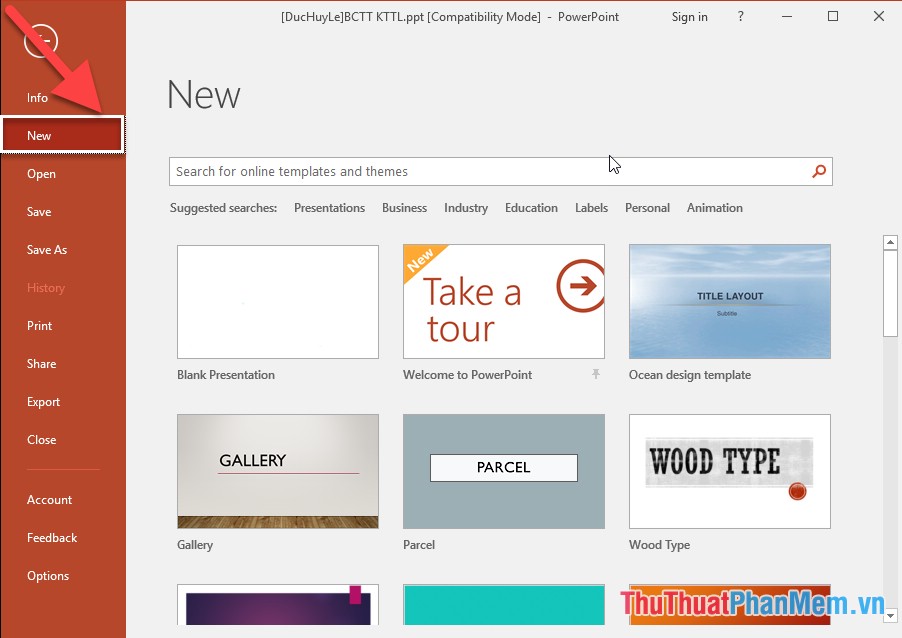
Task: Select Export in the sidebar
Action: tap(43, 402)
